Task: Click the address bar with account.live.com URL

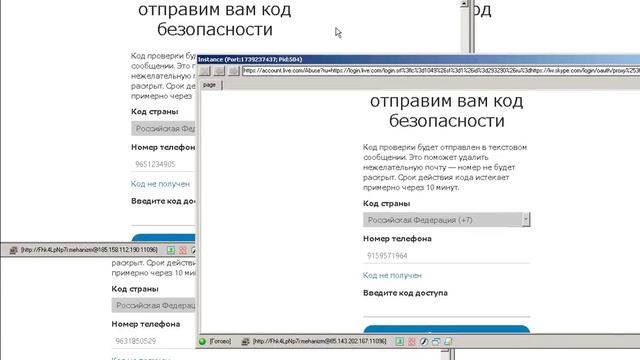Action: pyautogui.click(x=441, y=71)
